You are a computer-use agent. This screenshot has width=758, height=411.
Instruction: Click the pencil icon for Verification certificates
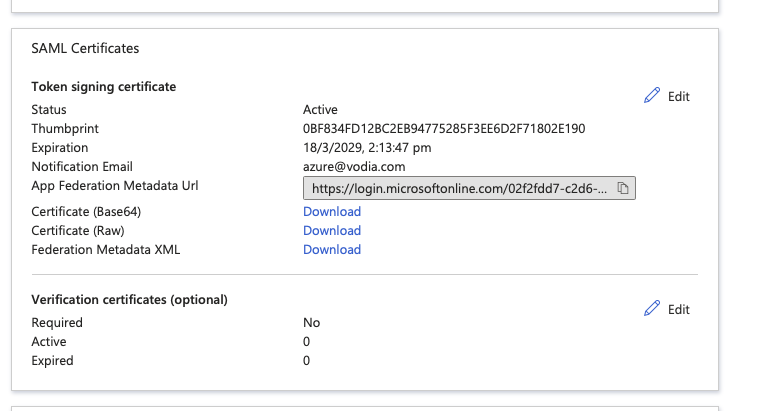point(652,309)
